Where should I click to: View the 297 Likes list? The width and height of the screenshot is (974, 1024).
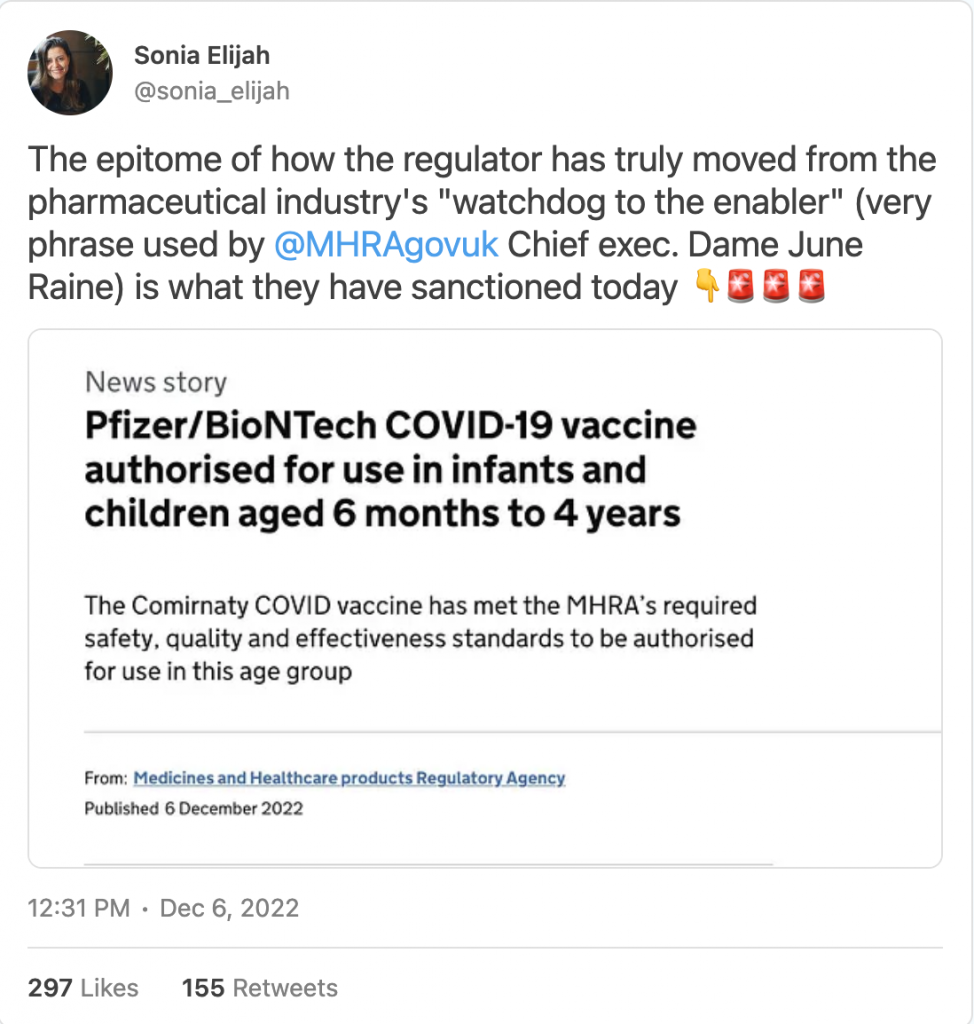tap(83, 988)
